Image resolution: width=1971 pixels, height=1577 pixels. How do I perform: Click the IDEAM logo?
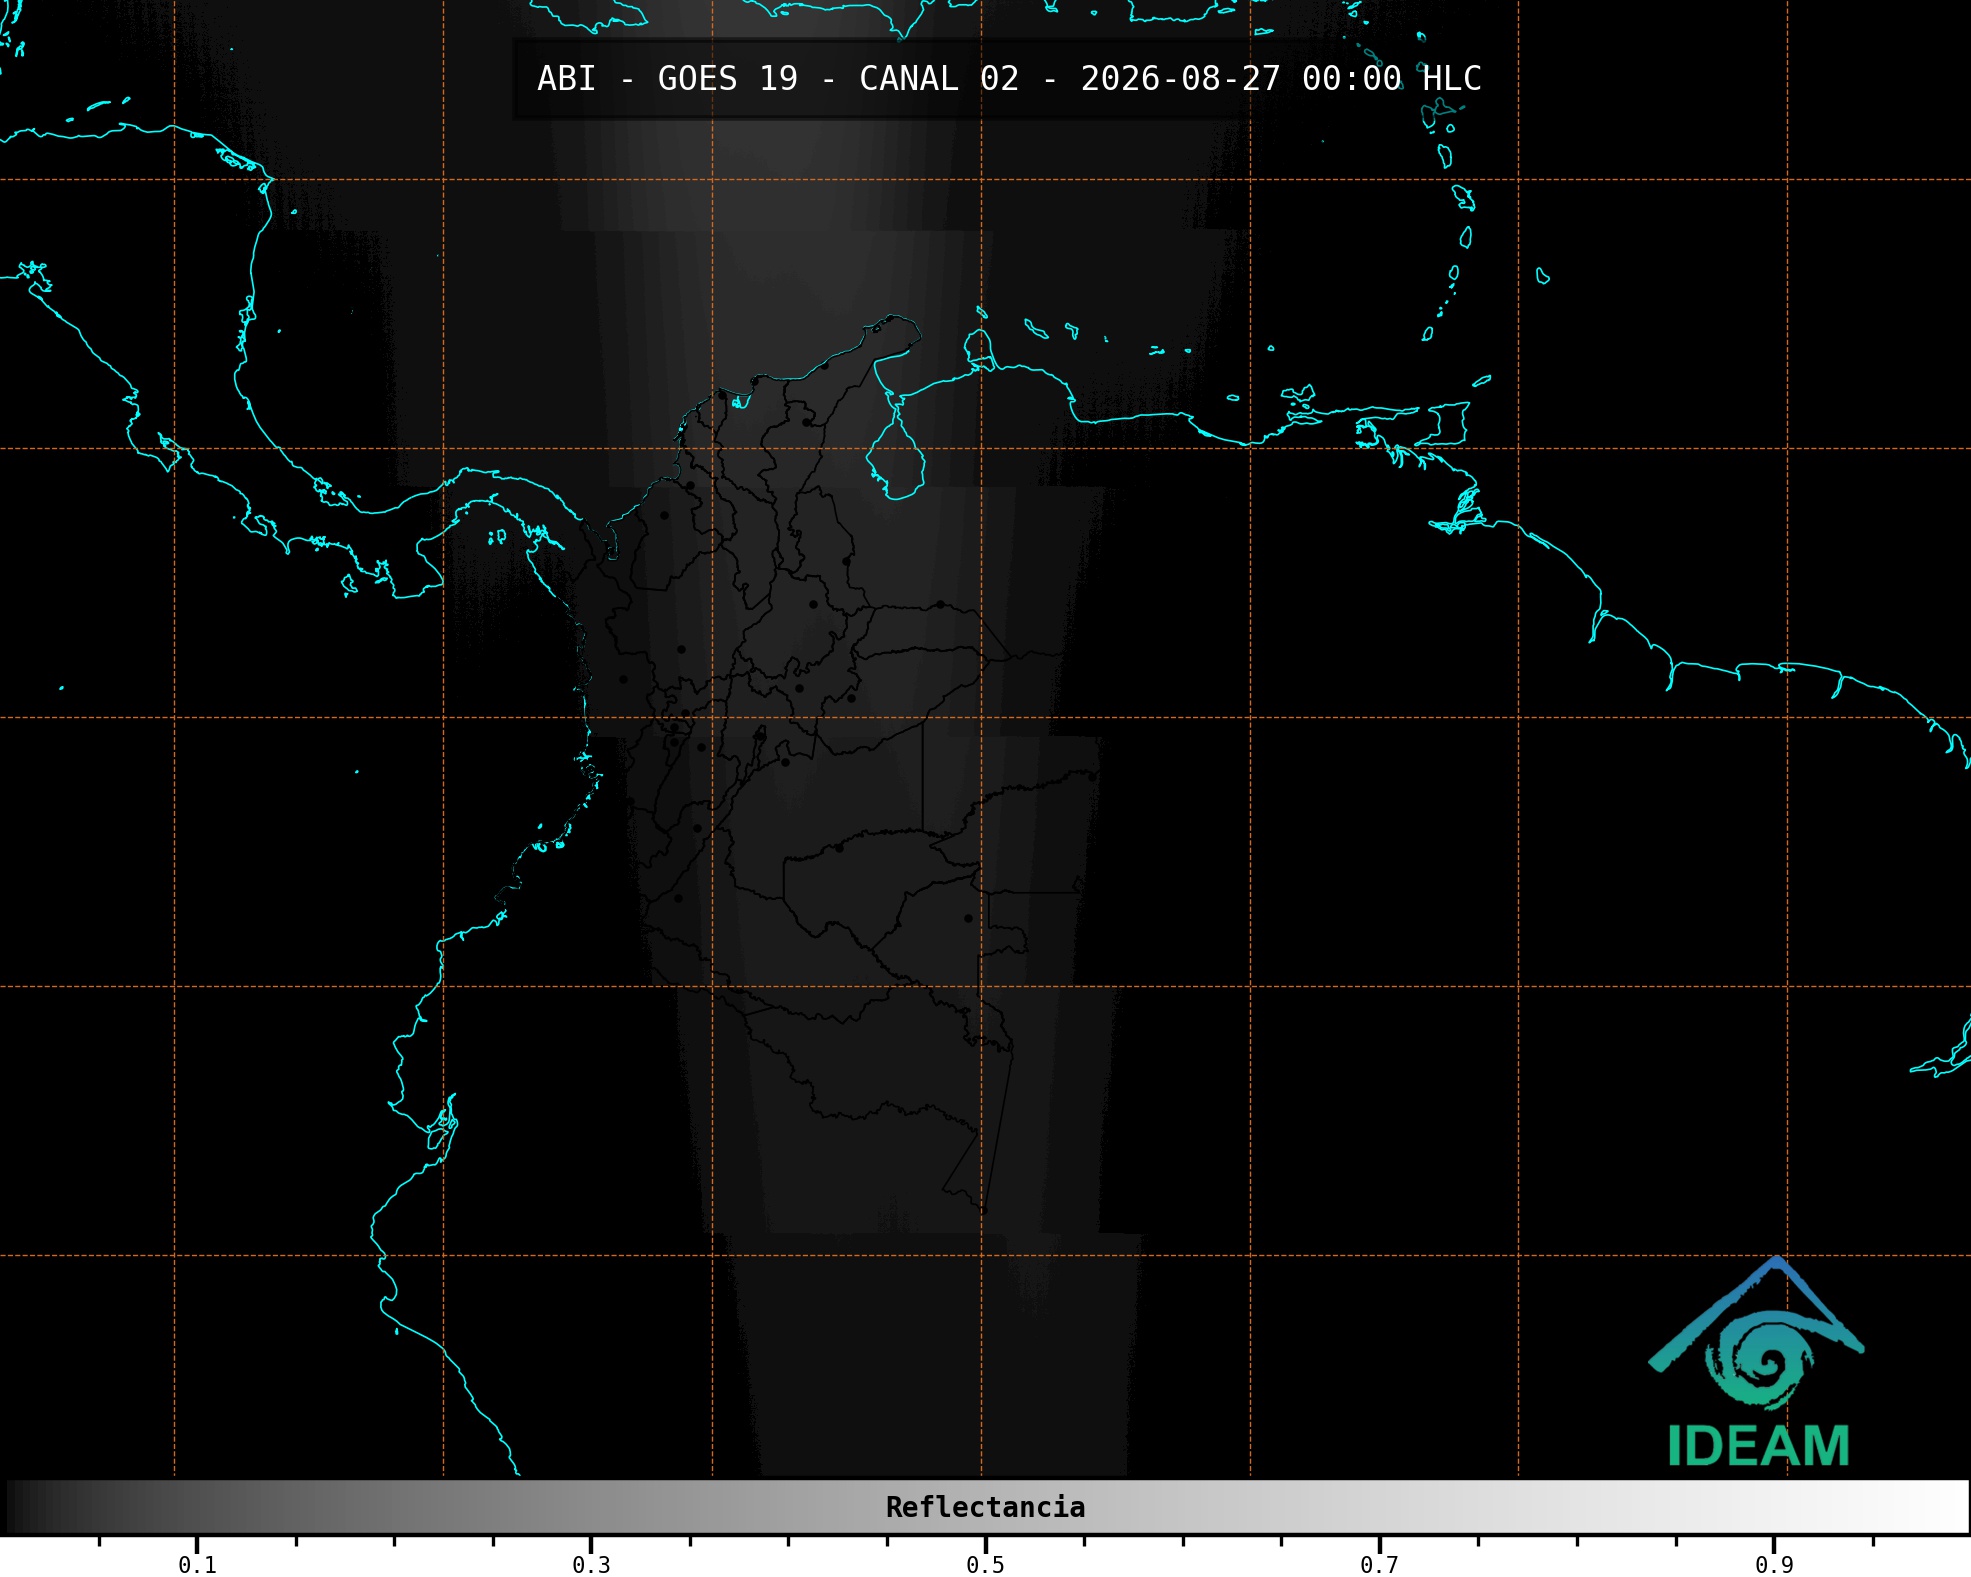point(1756,1362)
